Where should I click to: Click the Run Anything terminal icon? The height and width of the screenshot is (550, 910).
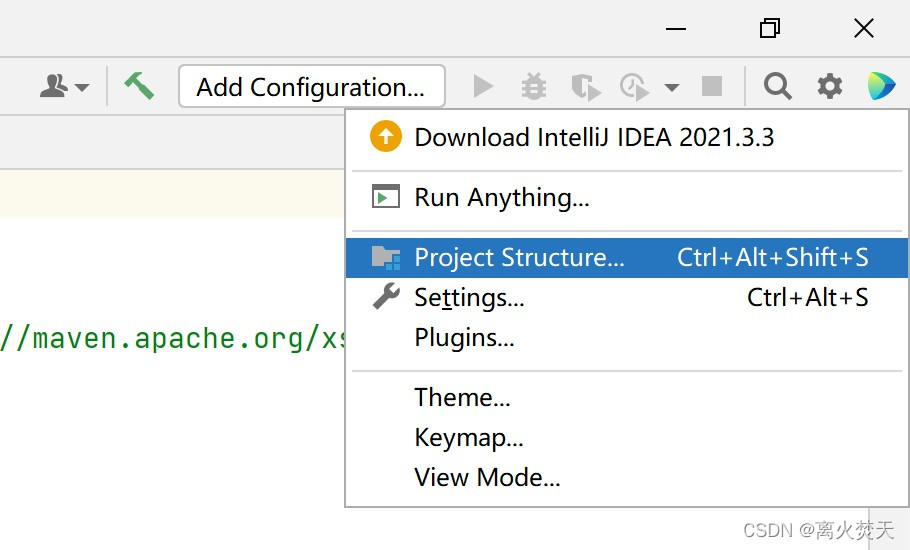[x=385, y=197]
